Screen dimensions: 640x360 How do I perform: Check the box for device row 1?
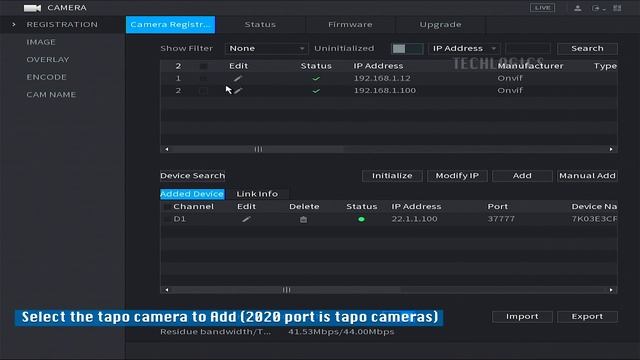(203, 78)
